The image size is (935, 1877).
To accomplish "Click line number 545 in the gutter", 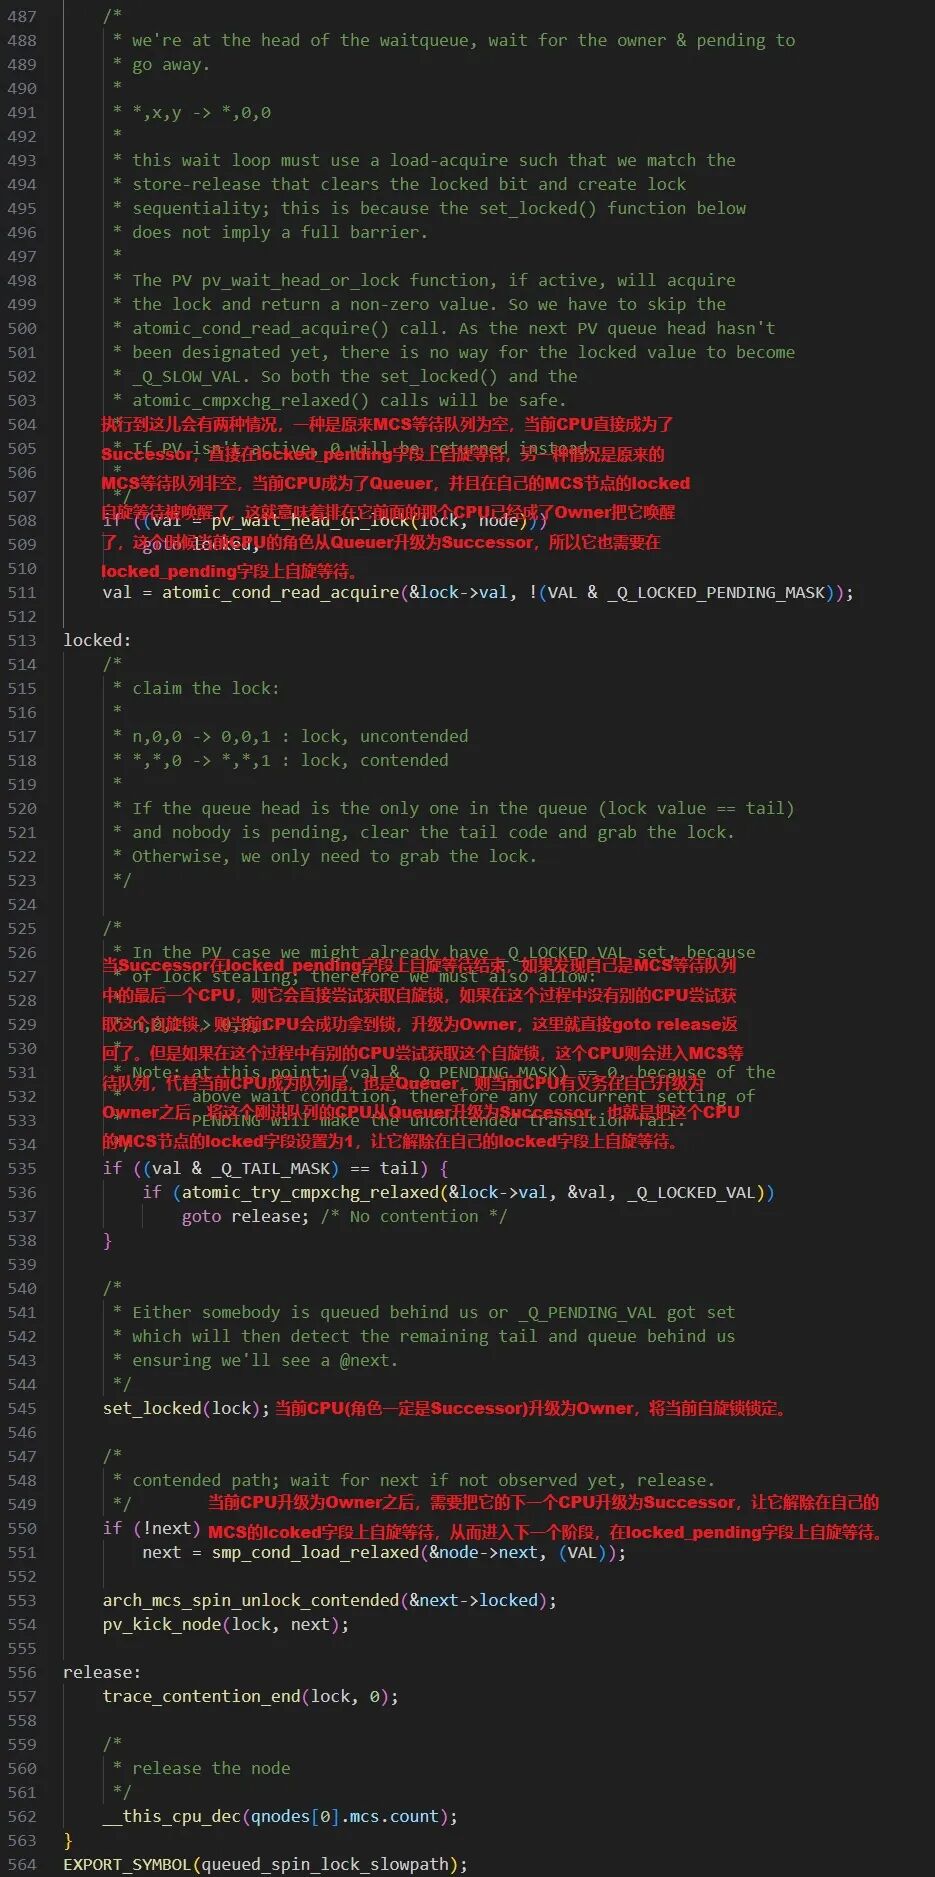I will coord(21,1408).
